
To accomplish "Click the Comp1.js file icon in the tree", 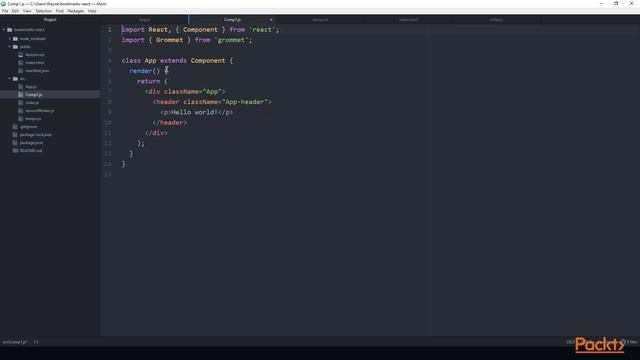I will (x=21, y=94).
